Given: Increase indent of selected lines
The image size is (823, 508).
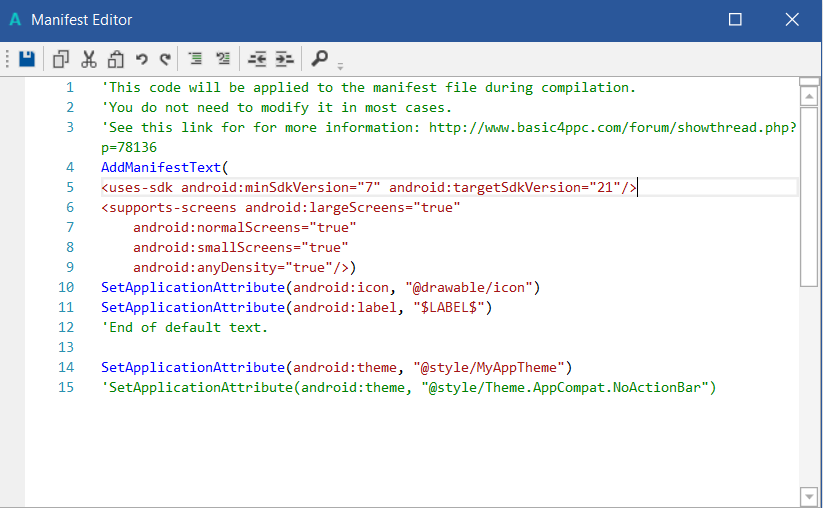Looking at the screenshot, I should 284,59.
